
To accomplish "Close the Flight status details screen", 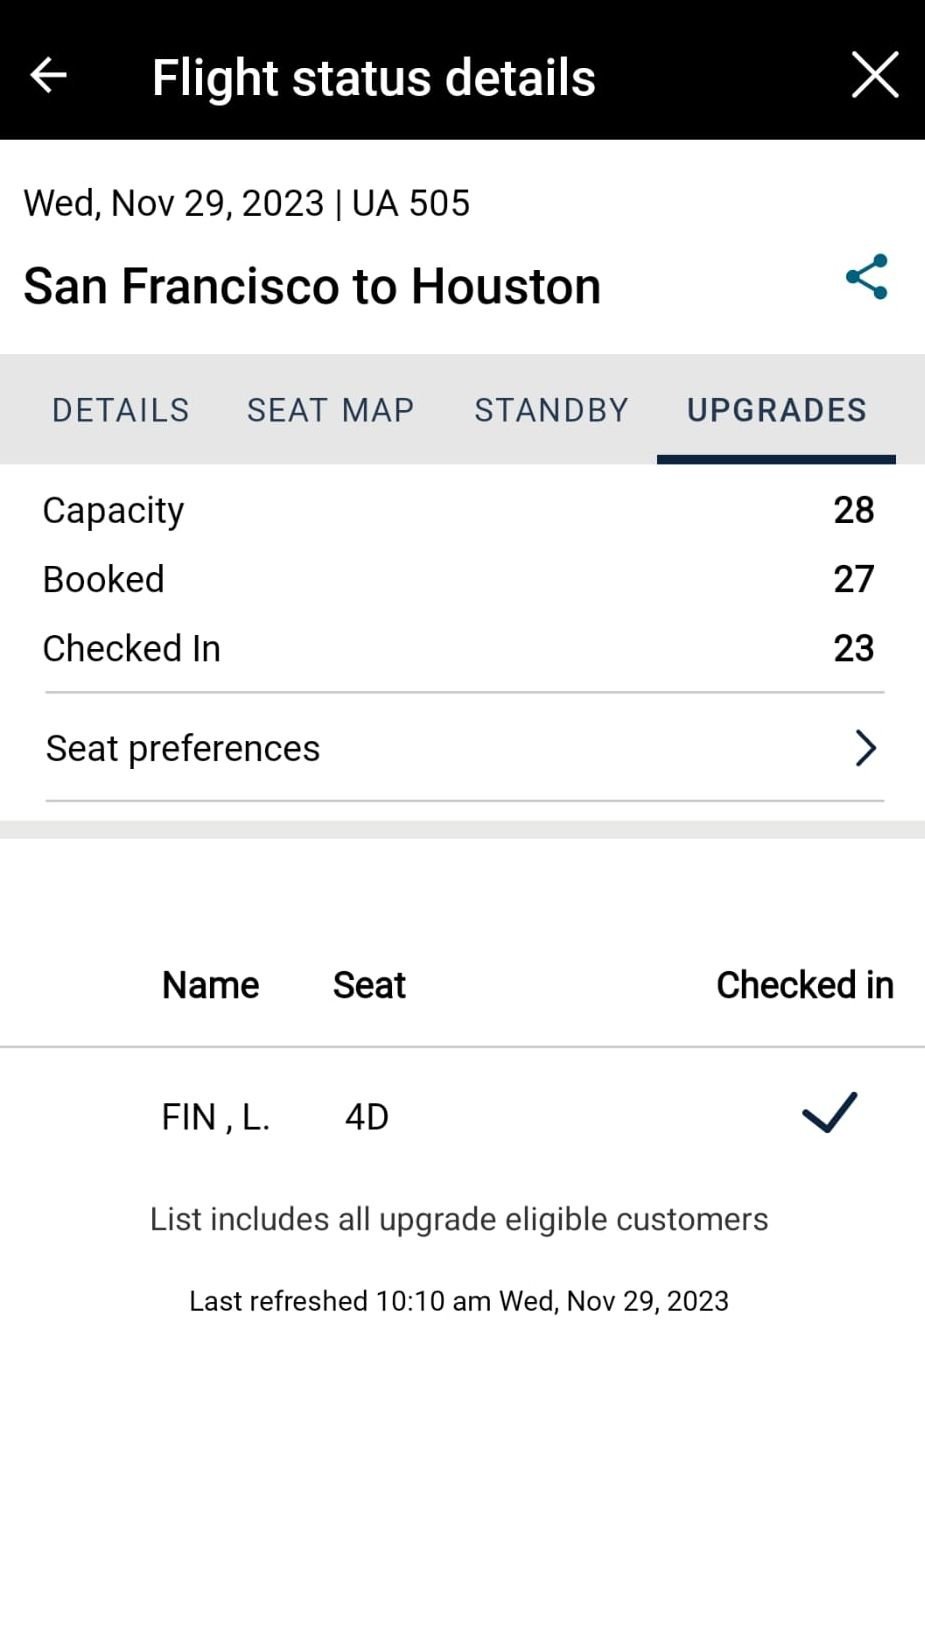I will point(874,75).
